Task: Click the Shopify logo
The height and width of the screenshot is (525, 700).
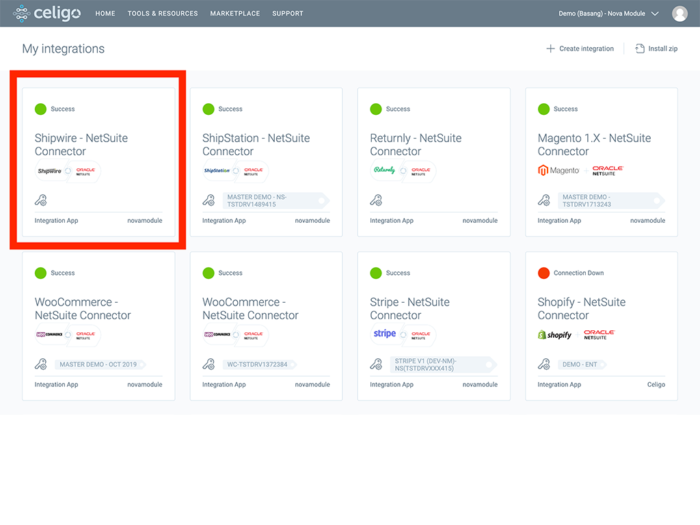Action: [554, 334]
